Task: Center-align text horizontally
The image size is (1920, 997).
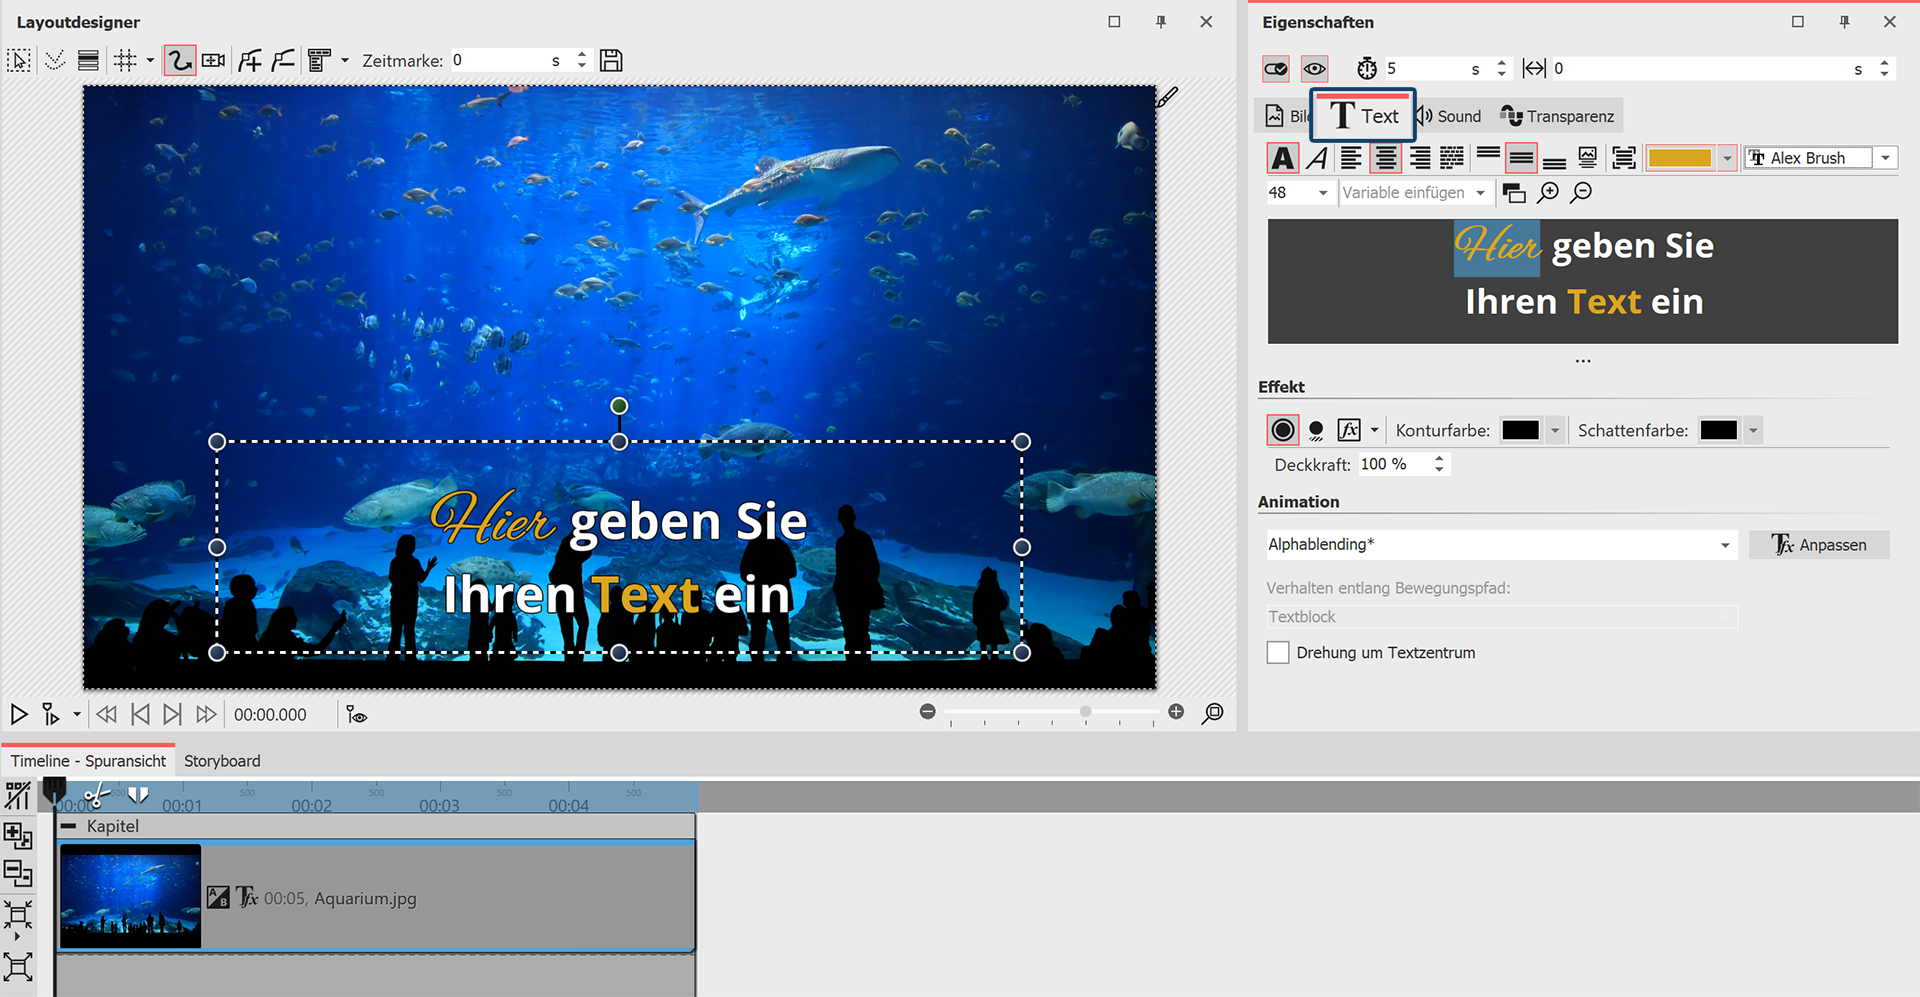Action: (x=1385, y=158)
